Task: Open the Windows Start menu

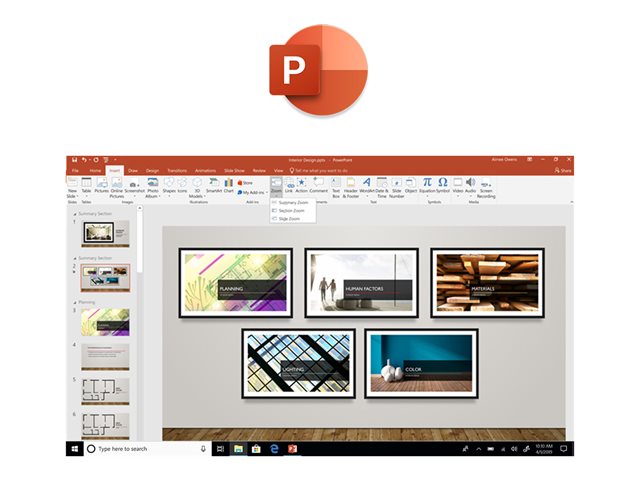Action: (74, 449)
